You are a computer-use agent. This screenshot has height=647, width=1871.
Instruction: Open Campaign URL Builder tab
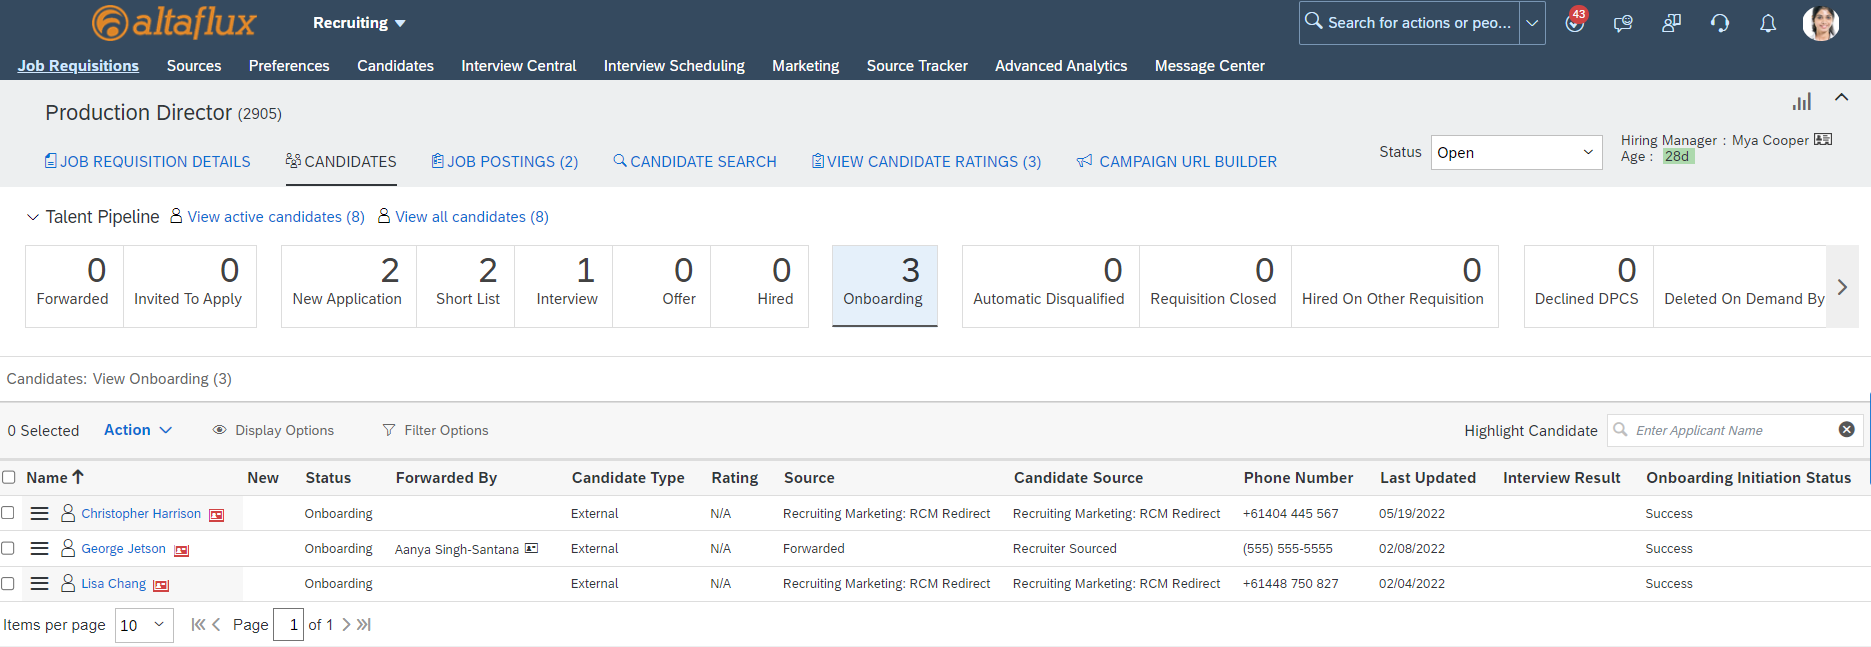1177,161
